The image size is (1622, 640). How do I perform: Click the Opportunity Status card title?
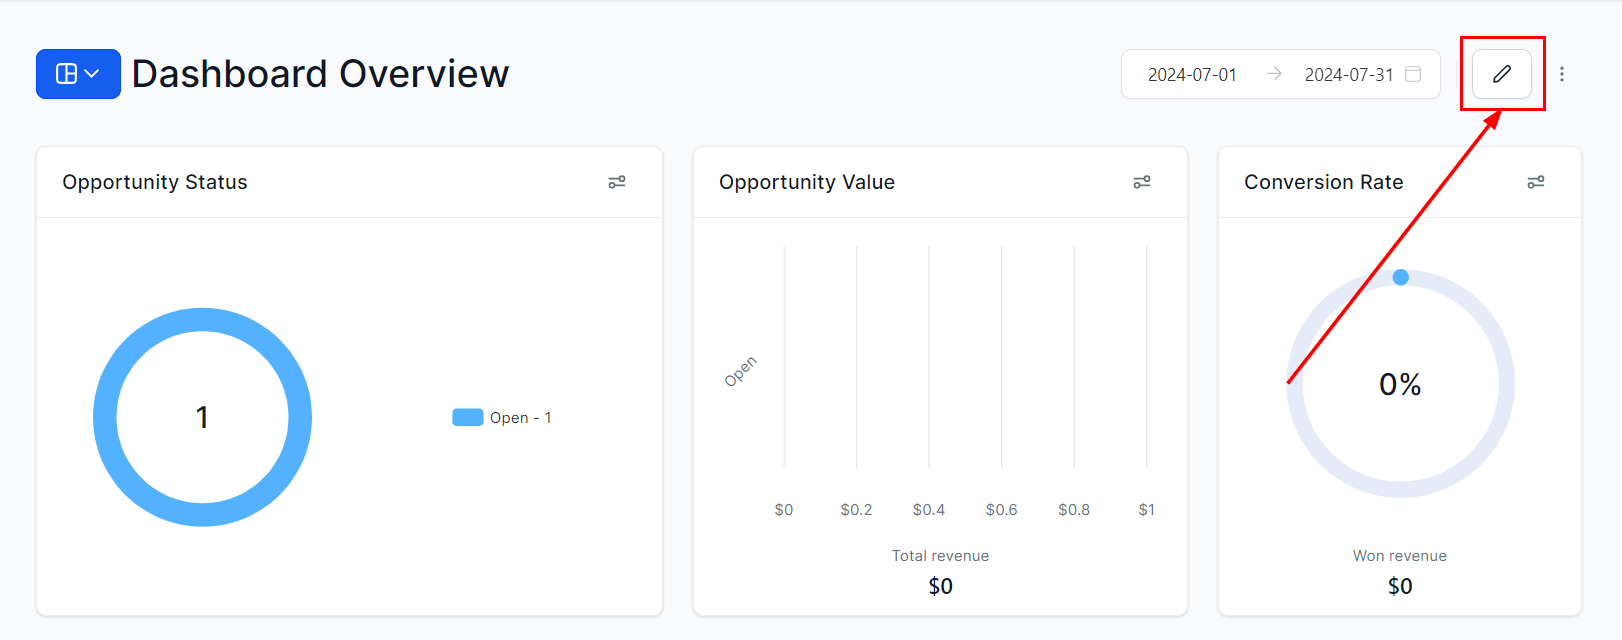click(x=155, y=182)
